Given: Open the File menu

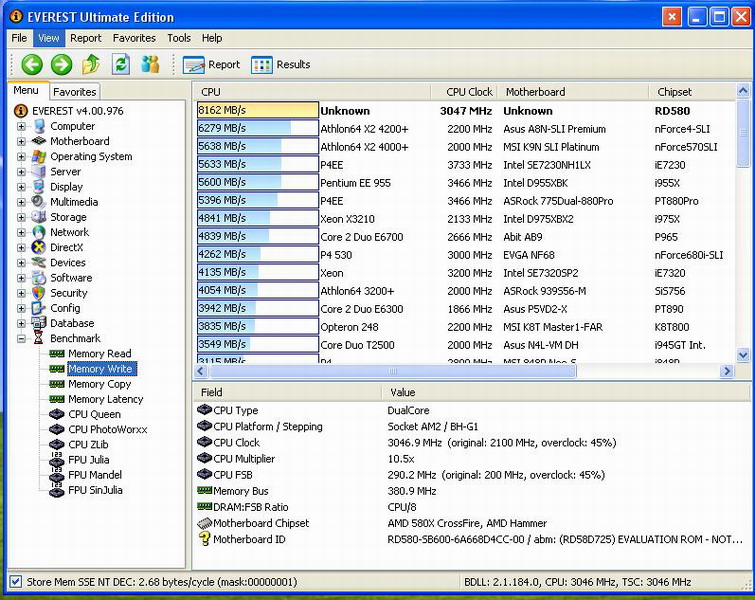Looking at the screenshot, I should tap(19, 38).
